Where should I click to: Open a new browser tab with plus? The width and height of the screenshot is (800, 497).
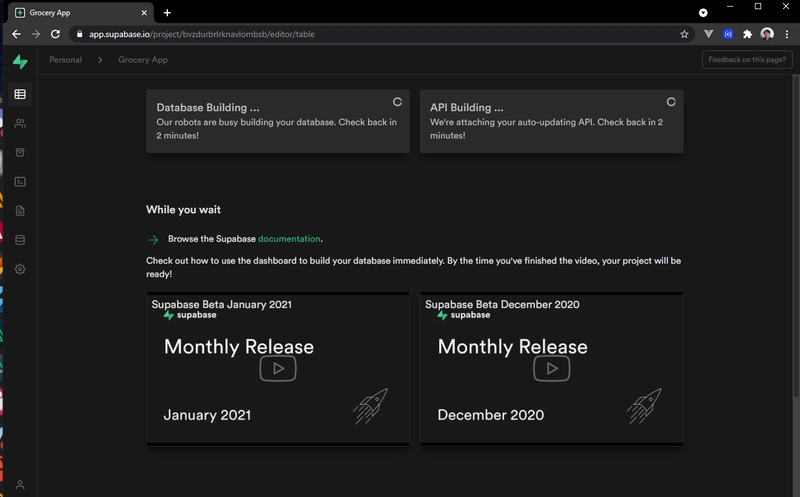click(x=167, y=13)
